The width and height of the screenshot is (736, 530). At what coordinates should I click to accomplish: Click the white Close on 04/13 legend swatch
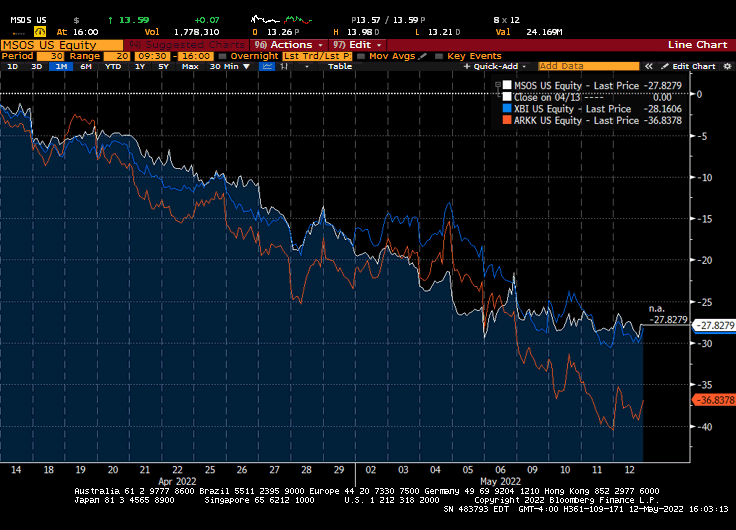pos(507,97)
